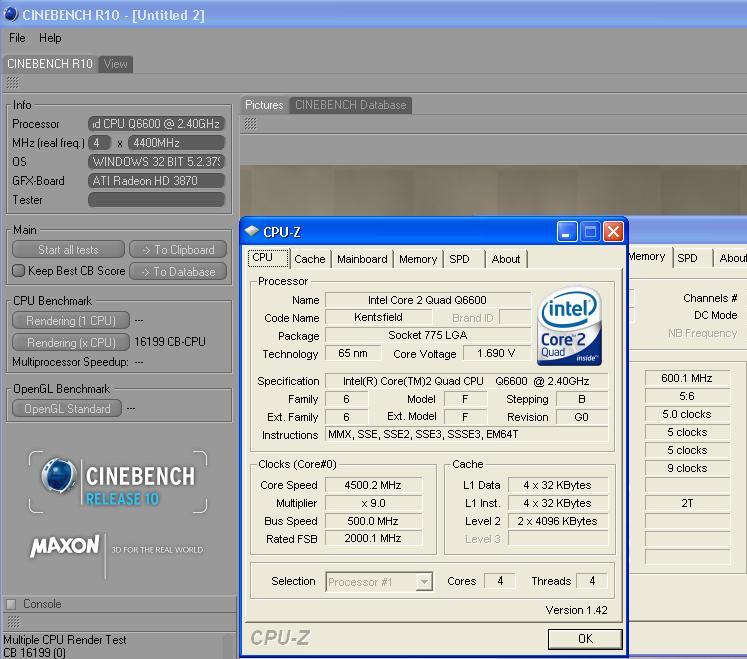The height and width of the screenshot is (659, 747).
Task: Switch to the CINEBENCH R10 tab
Action: pos(50,64)
